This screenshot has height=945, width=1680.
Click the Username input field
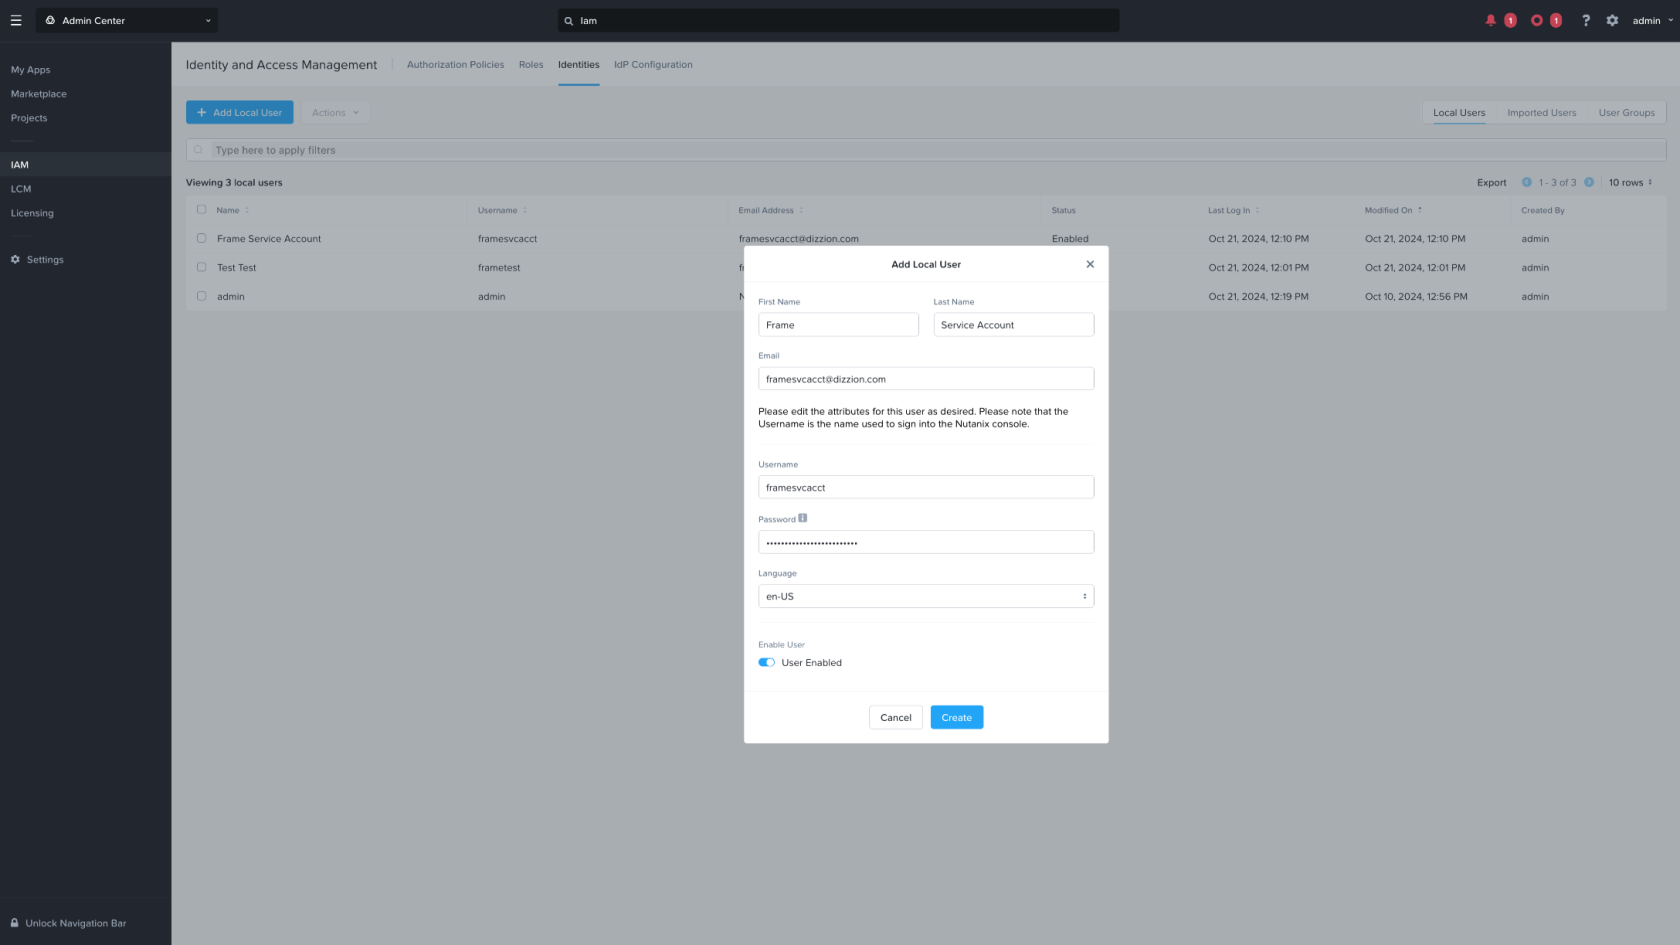925,487
